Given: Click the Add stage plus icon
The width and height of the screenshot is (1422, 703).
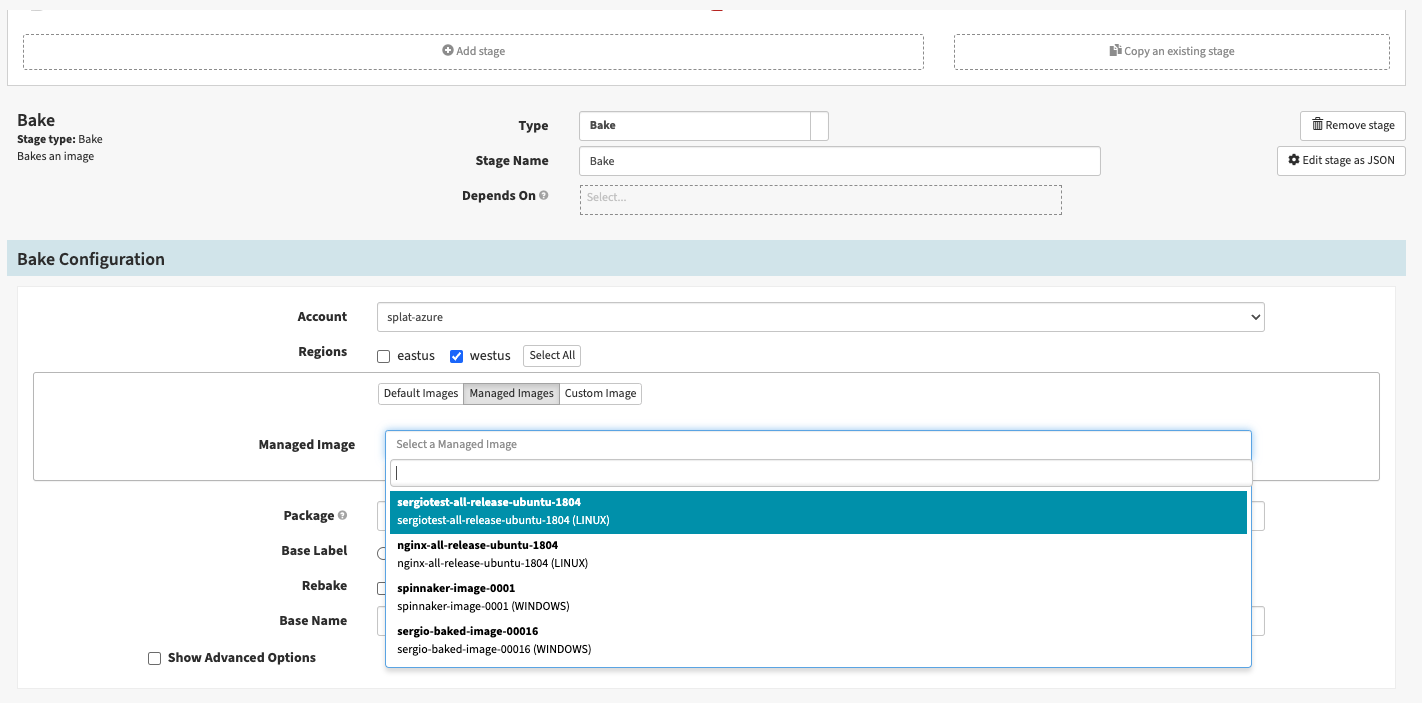Looking at the screenshot, I should click(448, 51).
